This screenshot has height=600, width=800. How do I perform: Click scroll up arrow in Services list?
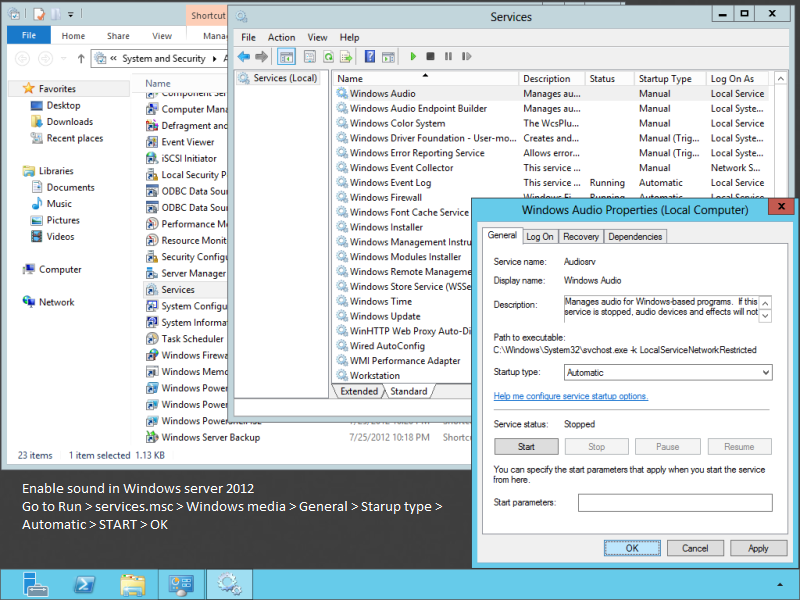pyautogui.click(x=780, y=79)
